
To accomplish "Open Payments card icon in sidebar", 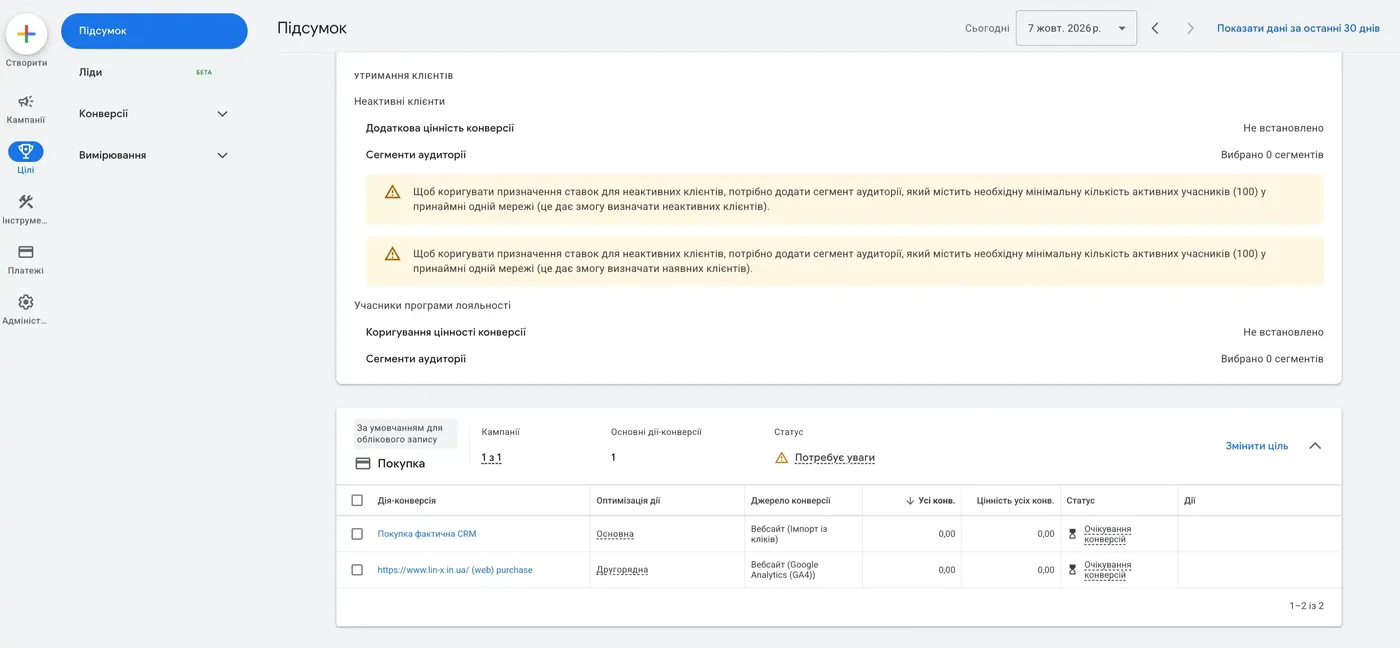I will (26, 252).
